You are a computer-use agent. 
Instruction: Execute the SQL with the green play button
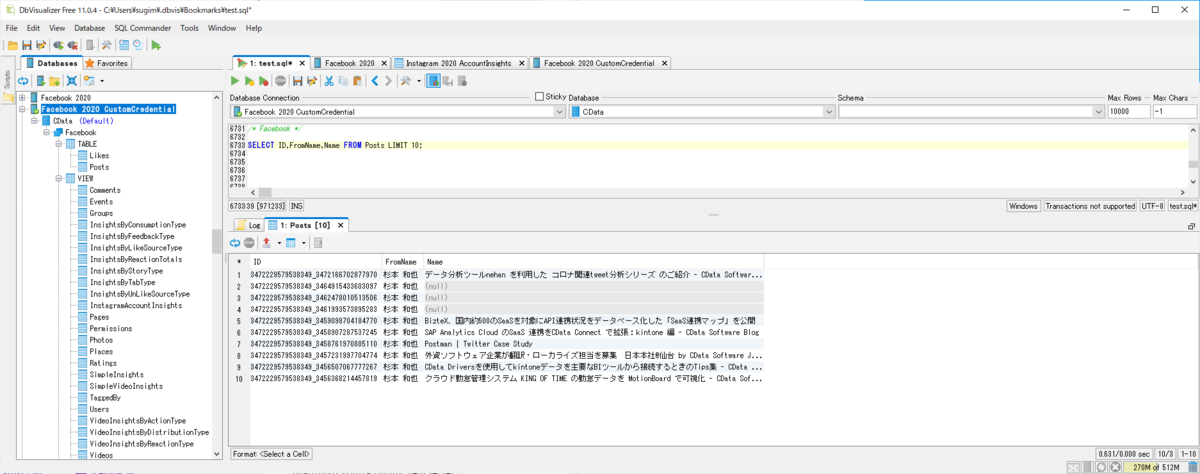pyautogui.click(x=236, y=80)
